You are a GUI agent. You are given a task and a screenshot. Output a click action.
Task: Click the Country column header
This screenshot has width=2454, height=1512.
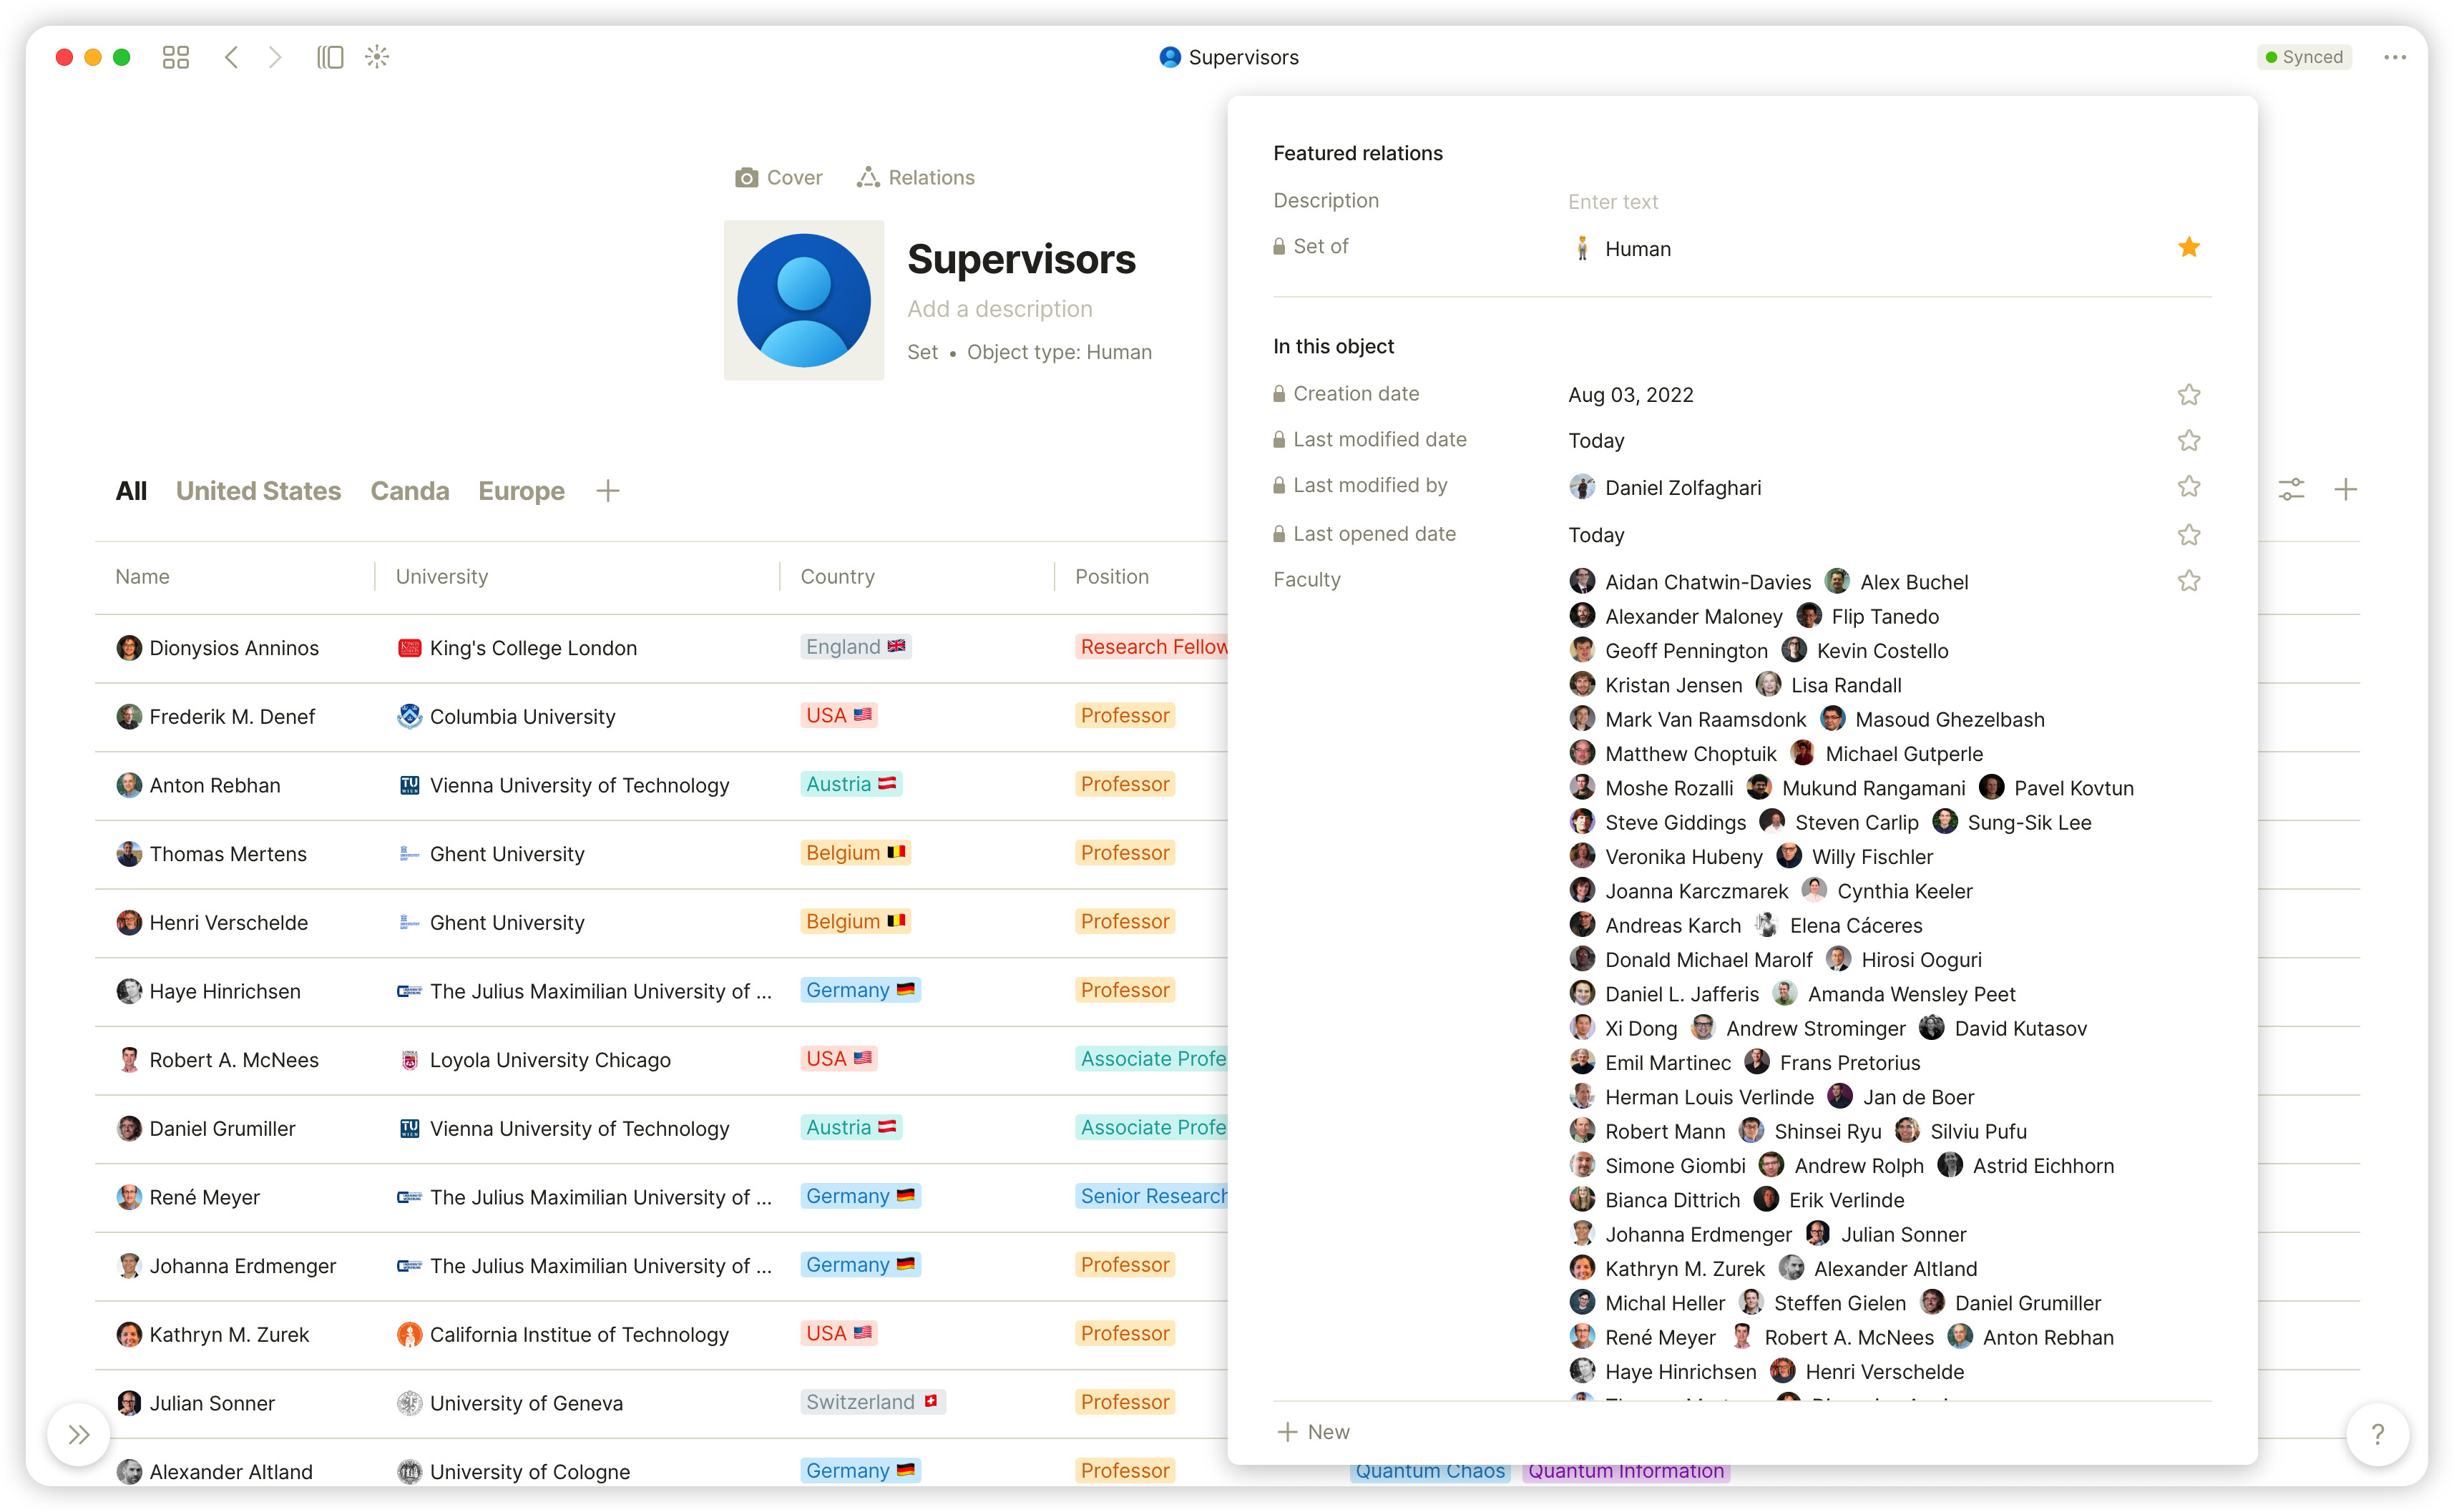coord(838,577)
